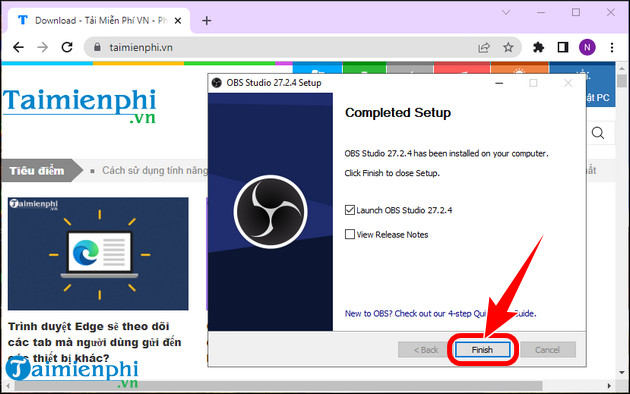The width and height of the screenshot is (630, 394).
Task: Share this page via the share icon
Action: tap(484, 47)
